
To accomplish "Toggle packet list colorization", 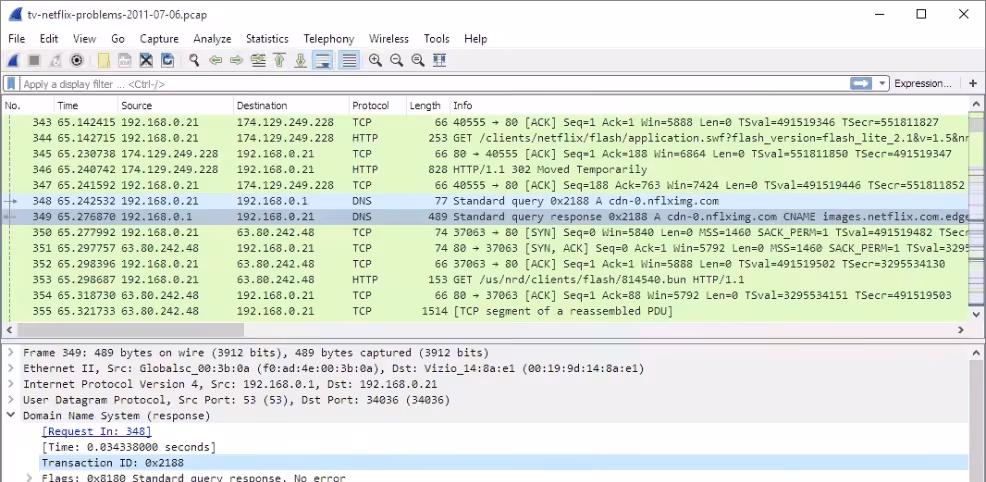I will pyautogui.click(x=349, y=60).
